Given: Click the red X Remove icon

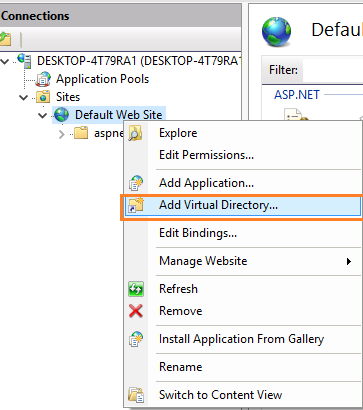Looking at the screenshot, I should (x=136, y=311).
